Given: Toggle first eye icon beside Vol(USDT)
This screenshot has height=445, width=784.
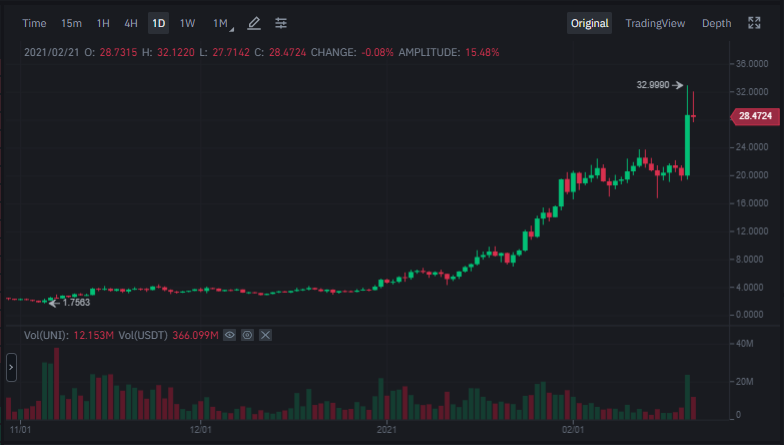Looking at the screenshot, I should click(230, 335).
